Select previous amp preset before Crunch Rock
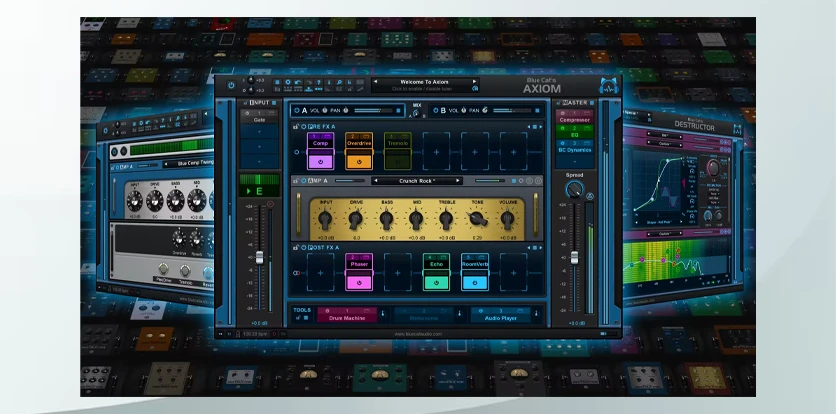Viewport: 836px width, 414px height. click(x=375, y=181)
